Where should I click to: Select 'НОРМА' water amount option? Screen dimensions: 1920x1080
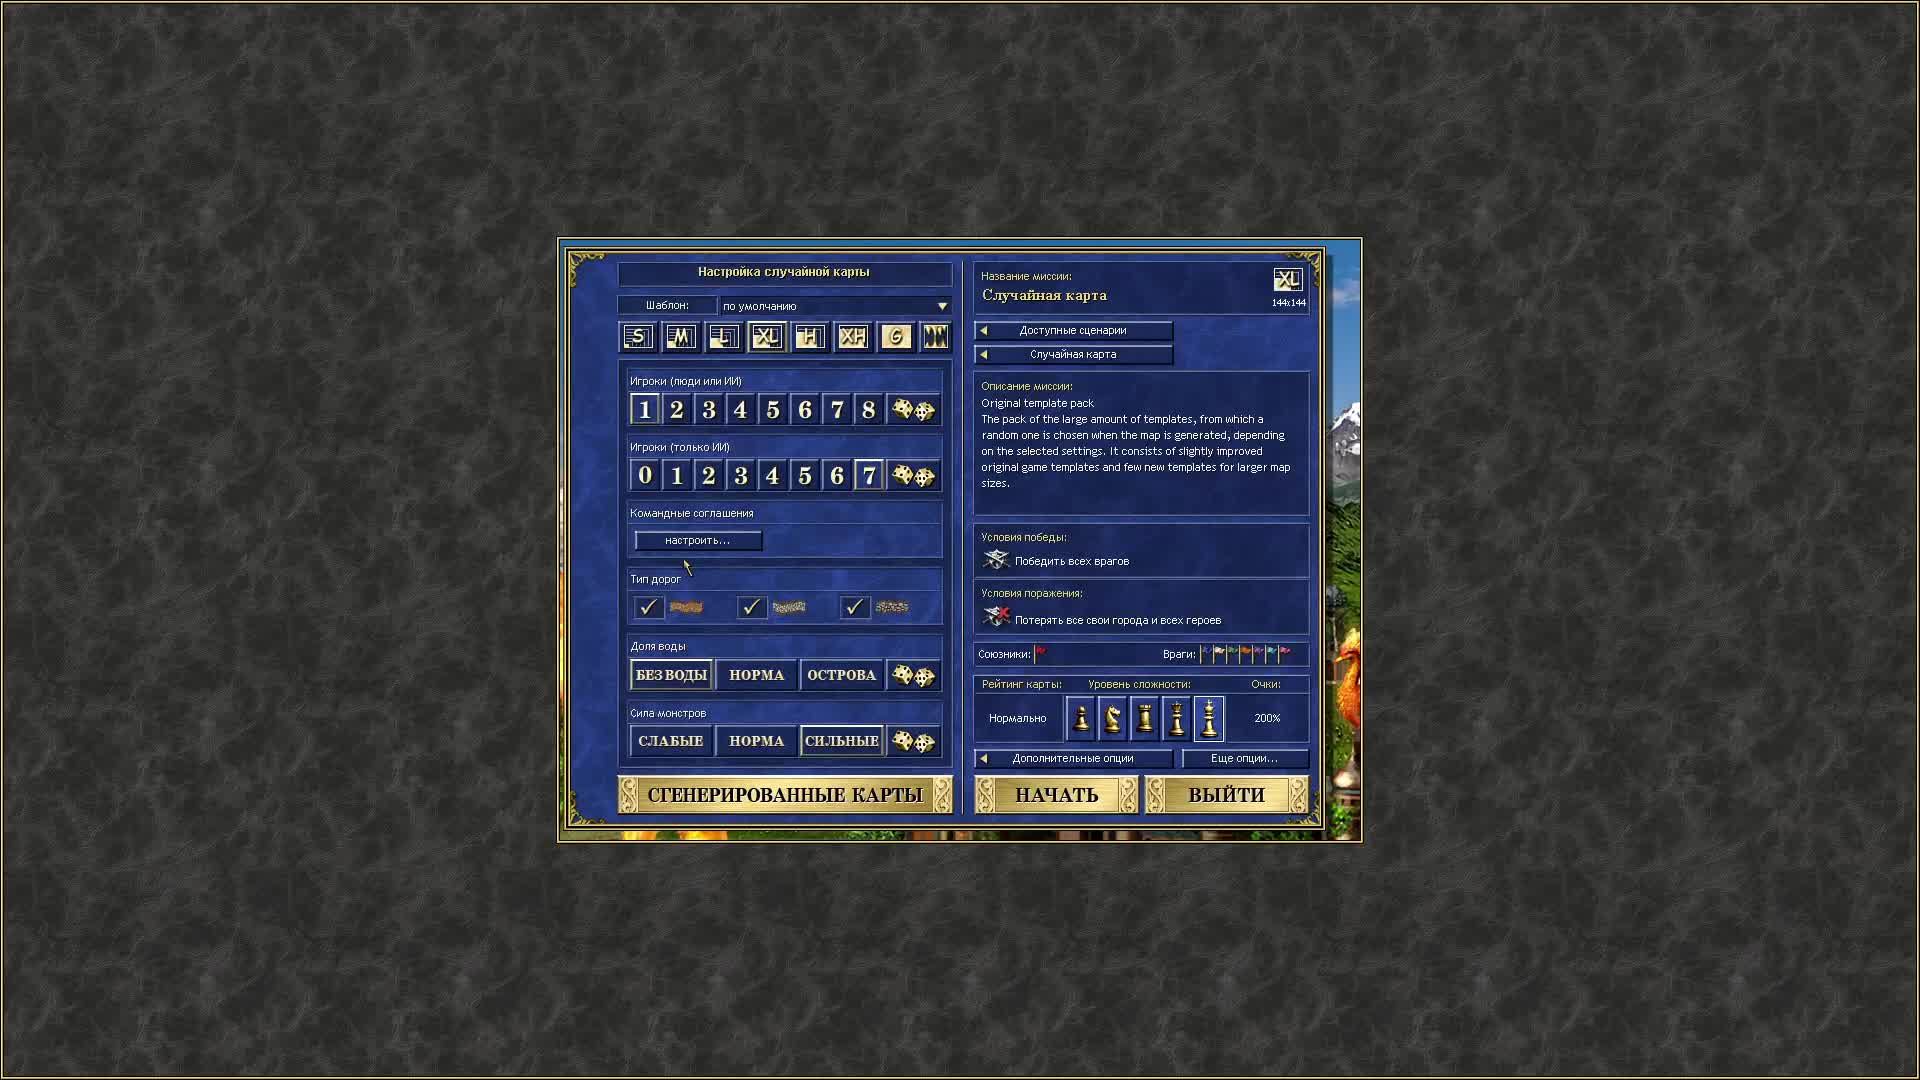point(757,675)
